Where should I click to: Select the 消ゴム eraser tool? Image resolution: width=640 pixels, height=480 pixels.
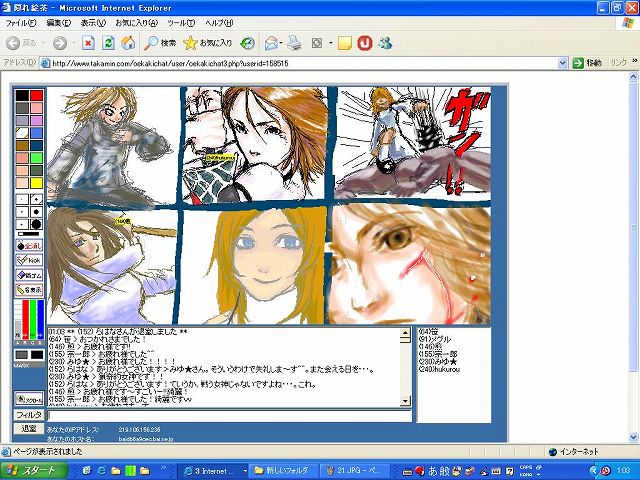[x=29, y=275]
